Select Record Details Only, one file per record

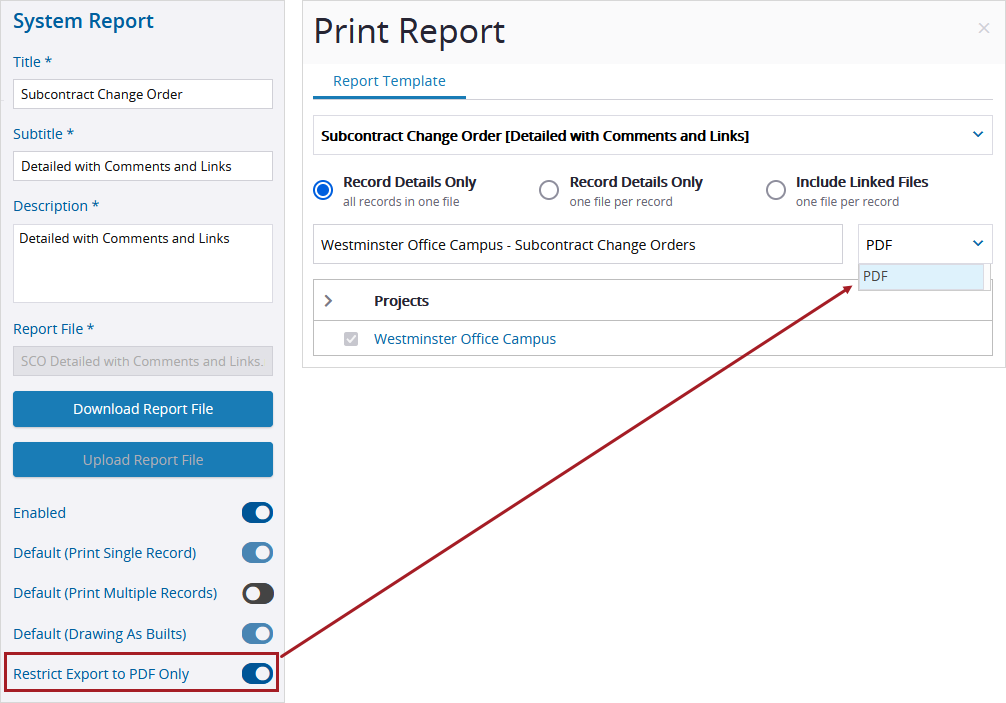(x=549, y=190)
